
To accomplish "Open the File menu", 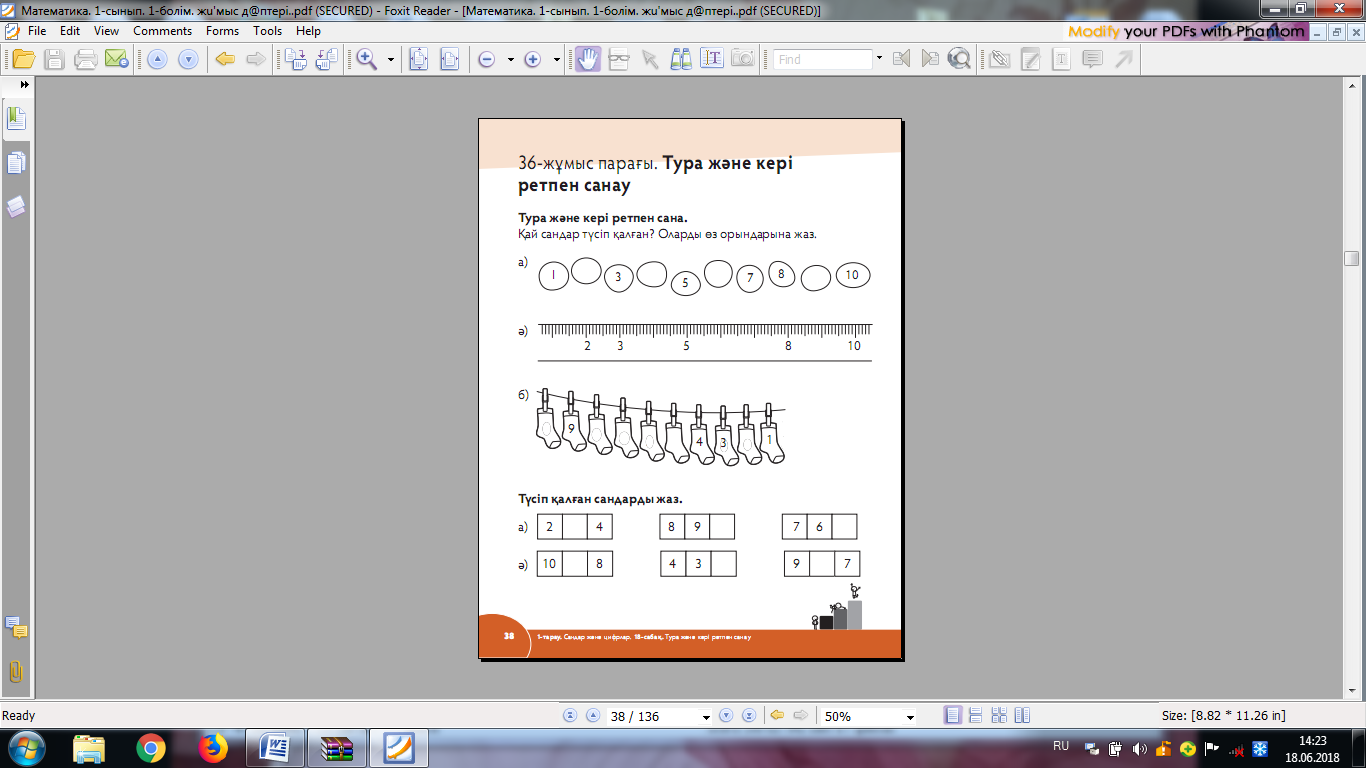I will (37, 31).
